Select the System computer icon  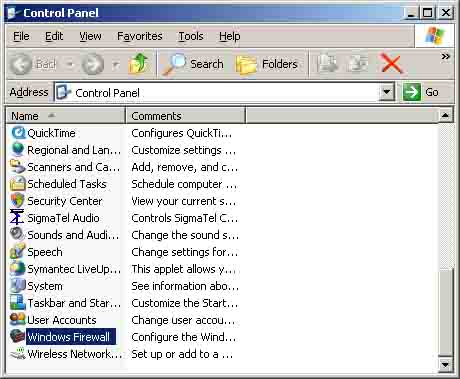(18, 286)
